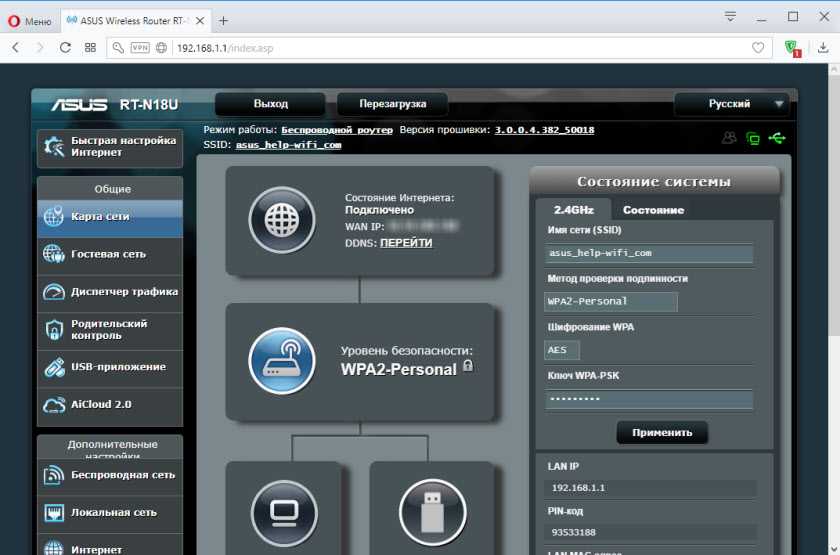The height and width of the screenshot is (555, 840).
Task: Click the heart bookmark icon in address bar
Action: (759, 47)
